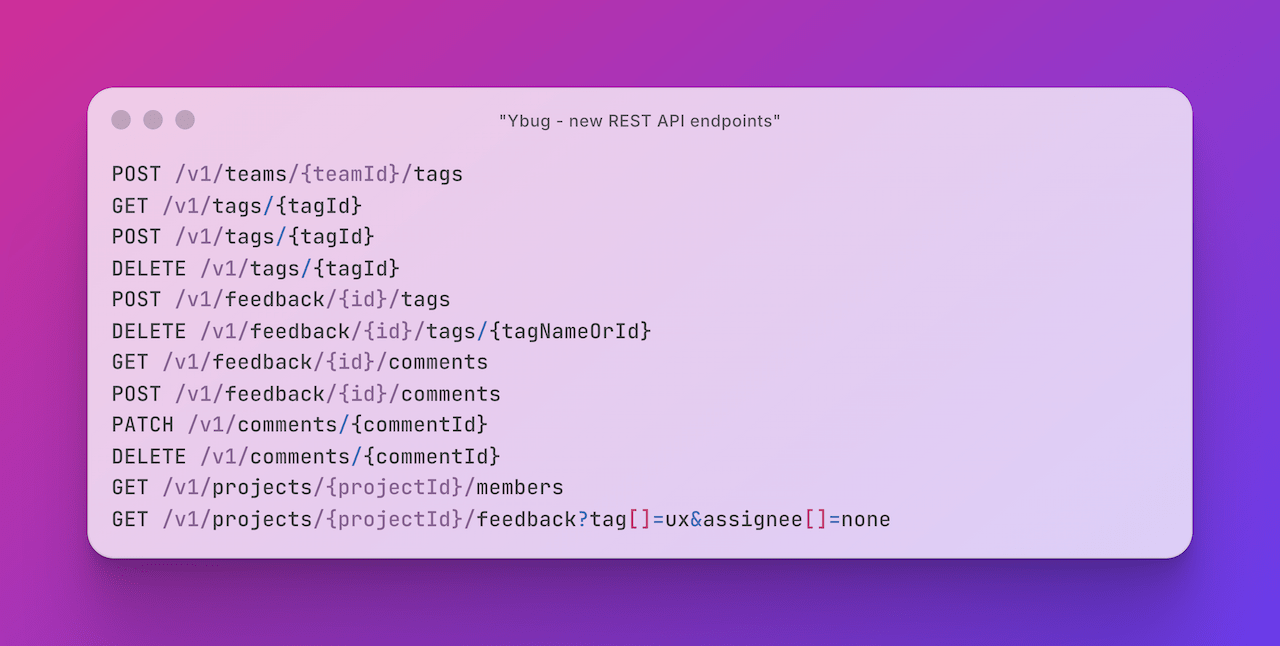Image resolution: width=1280 pixels, height=646 pixels.
Task: Click the PATCH method keyword
Action: tap(143, 425)
